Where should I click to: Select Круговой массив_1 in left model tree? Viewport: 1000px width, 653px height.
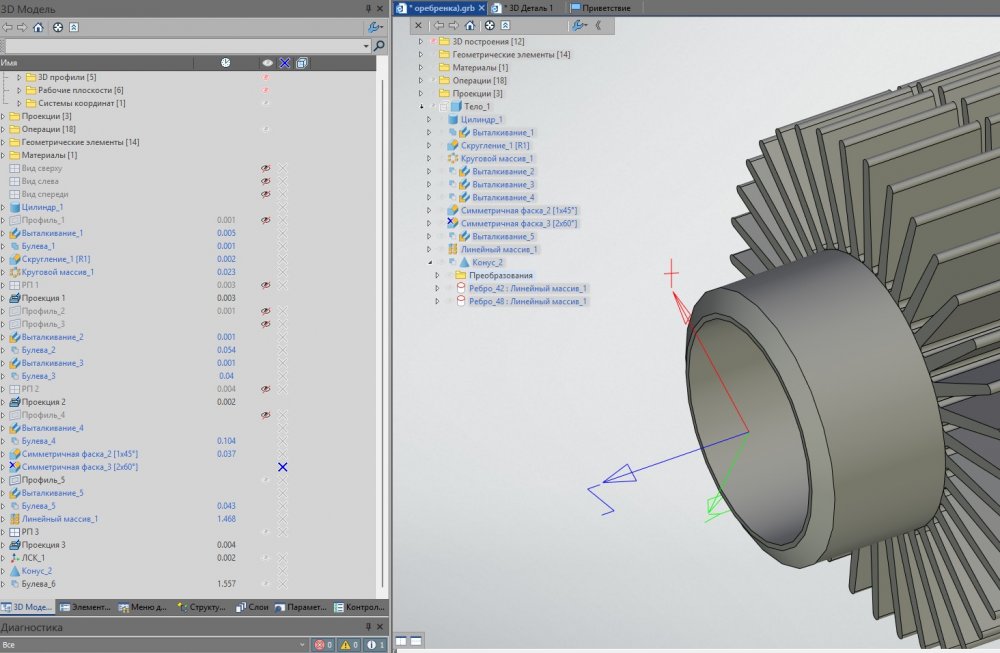click(57, 272)
